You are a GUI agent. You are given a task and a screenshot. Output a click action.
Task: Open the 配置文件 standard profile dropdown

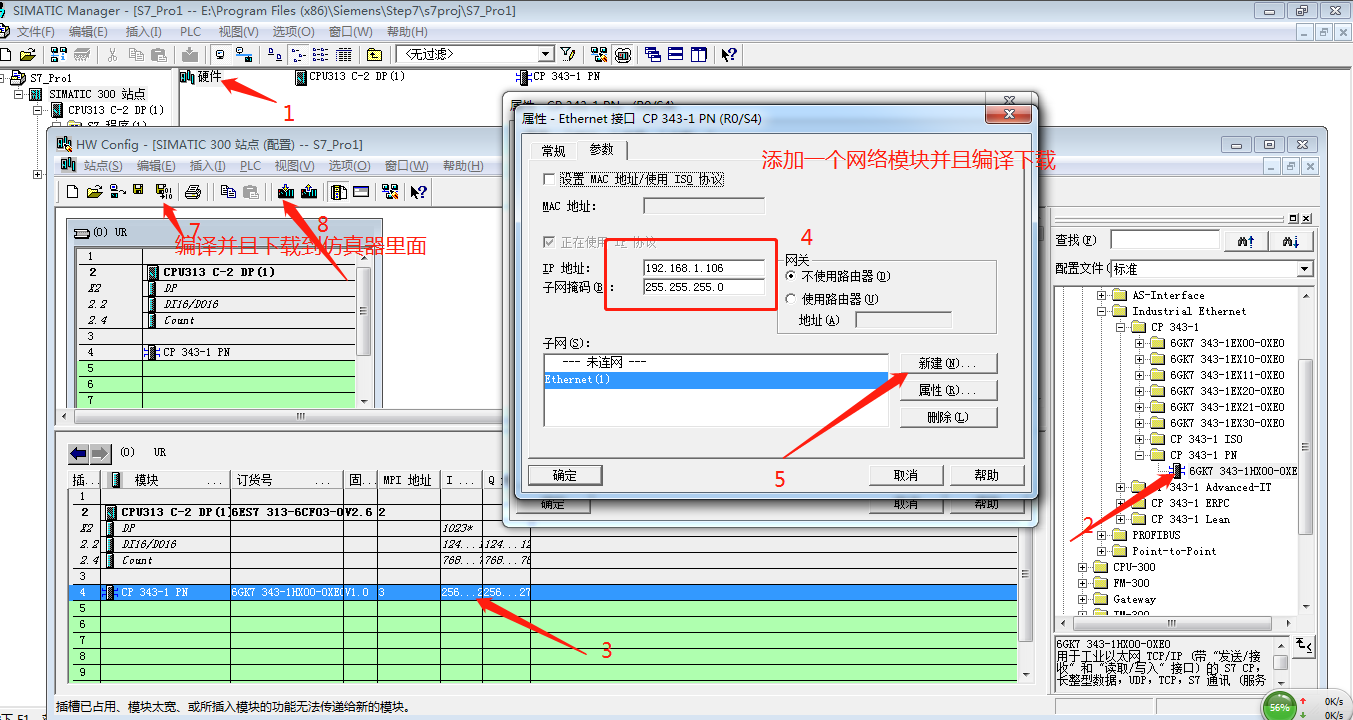pyautogui.click(x=1304, y=268)
